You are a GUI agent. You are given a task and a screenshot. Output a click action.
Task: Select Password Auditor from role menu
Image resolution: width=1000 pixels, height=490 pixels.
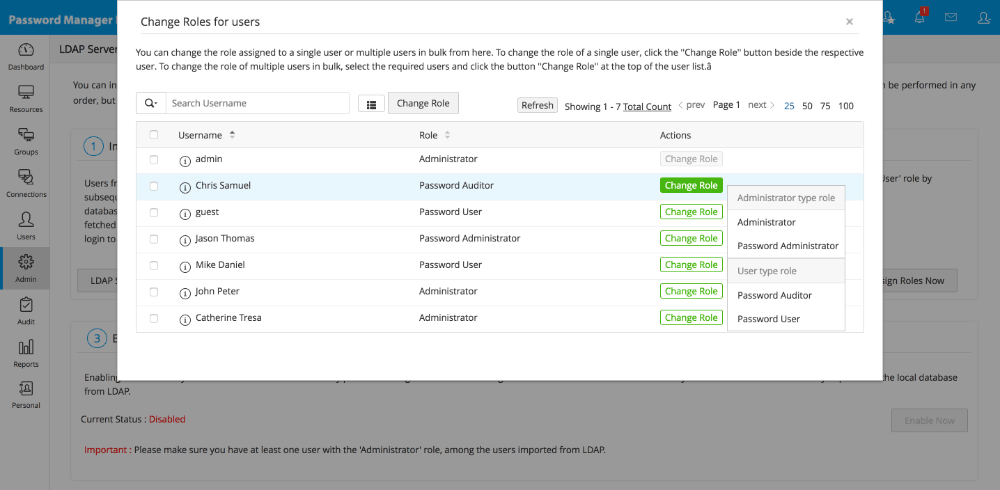click(x=774, y=295)
